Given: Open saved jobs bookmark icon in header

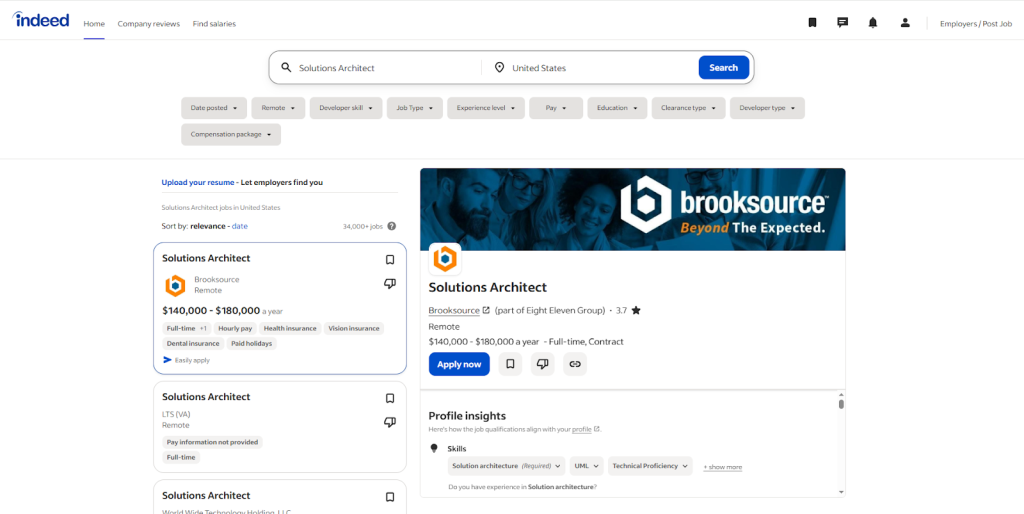Looking at the screenshot, I should 812,23.
